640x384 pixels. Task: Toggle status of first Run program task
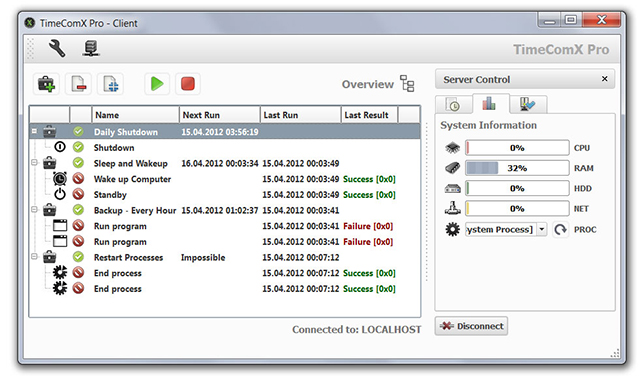pyautogui.click(x=78, y=225)
